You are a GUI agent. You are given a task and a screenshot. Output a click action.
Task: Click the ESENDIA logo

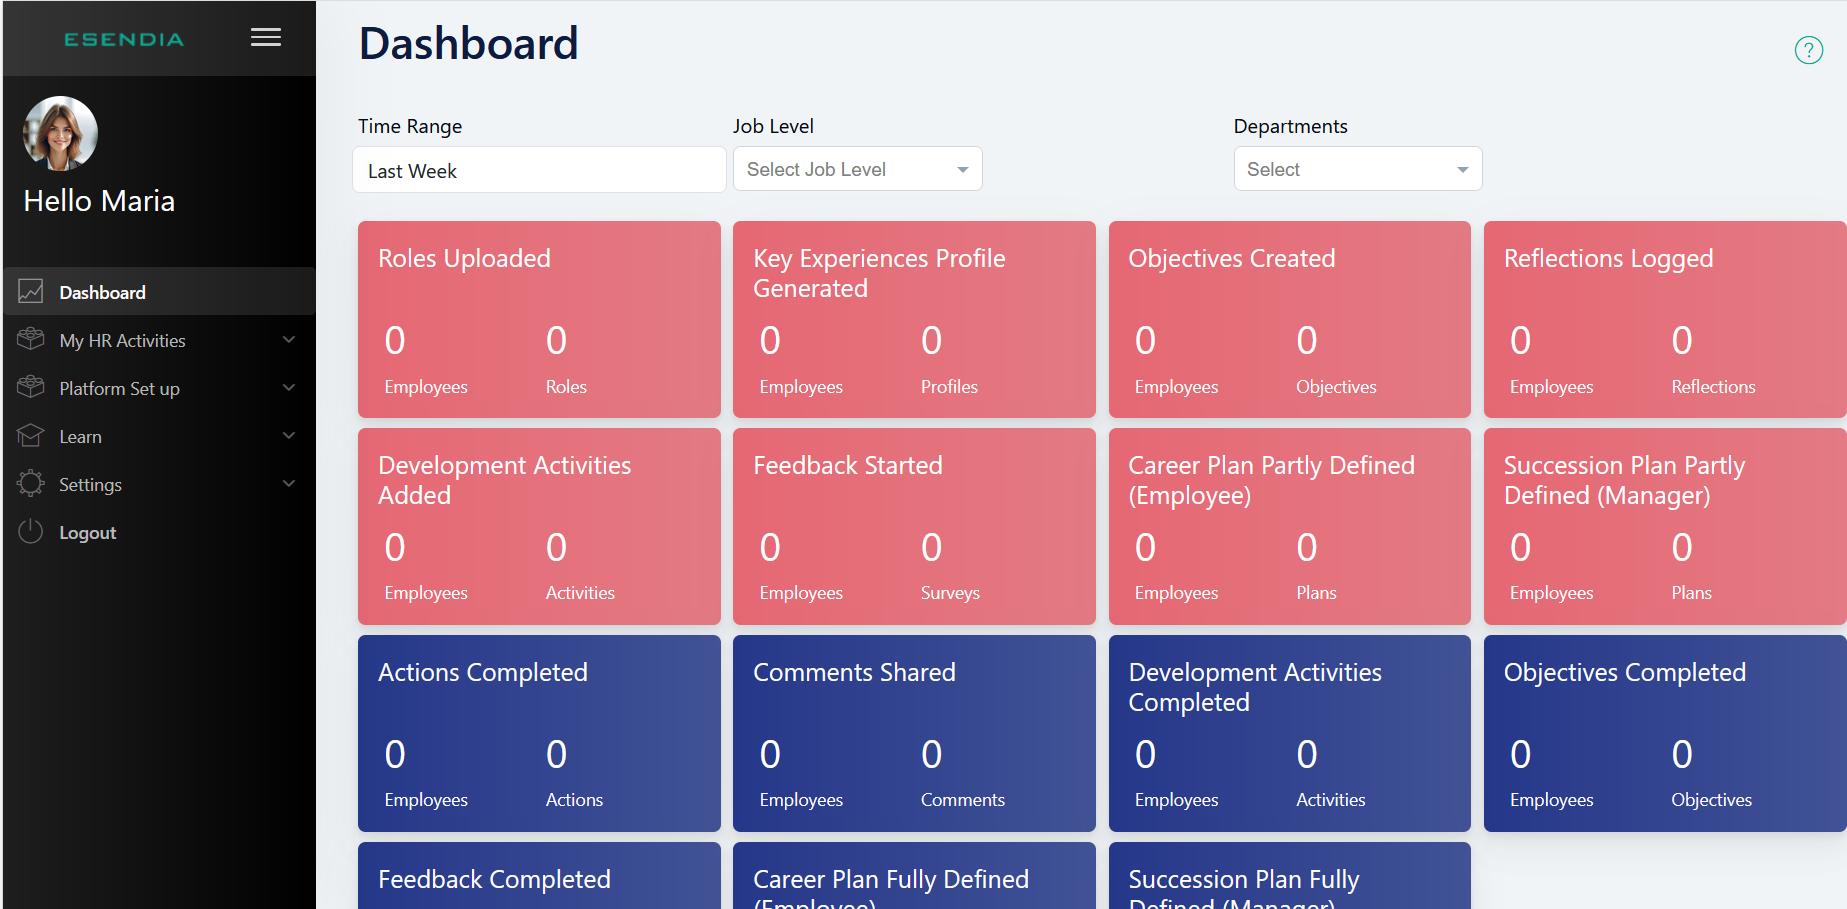[x=124, y=40]
